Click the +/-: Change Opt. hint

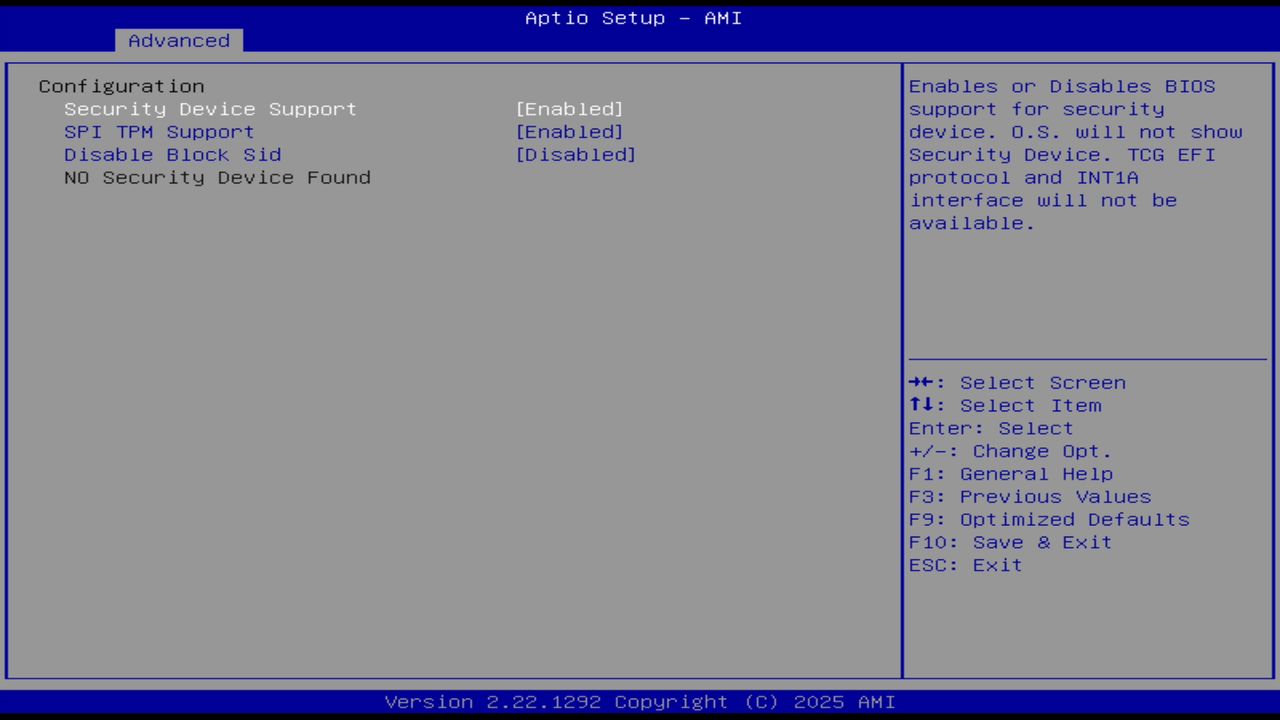click(x=1010, y=452)
